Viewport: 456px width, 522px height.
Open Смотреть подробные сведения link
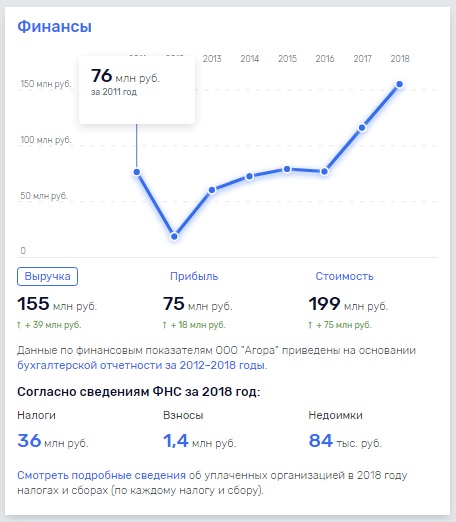[101, 475]
